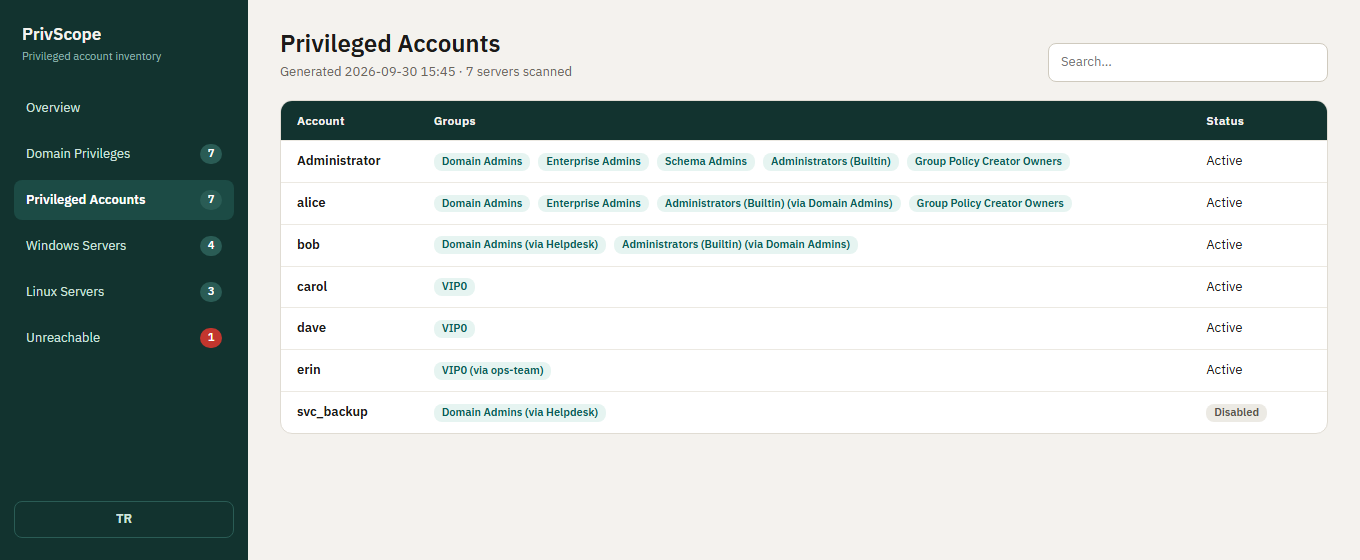Focus the Search input field

[x=1188, y=62]
